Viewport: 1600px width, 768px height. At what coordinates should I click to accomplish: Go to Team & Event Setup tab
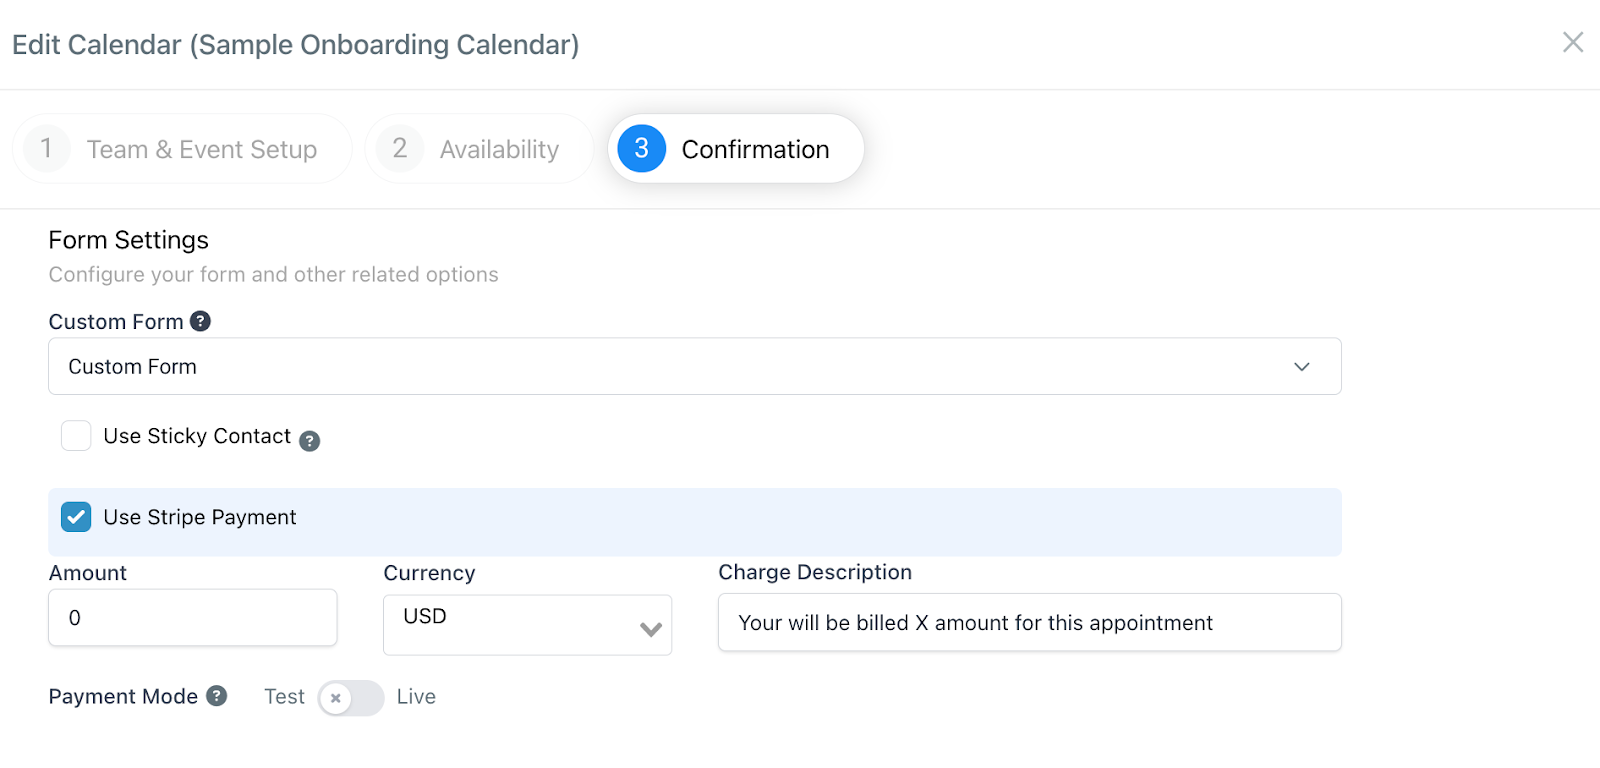pos(201,150)
